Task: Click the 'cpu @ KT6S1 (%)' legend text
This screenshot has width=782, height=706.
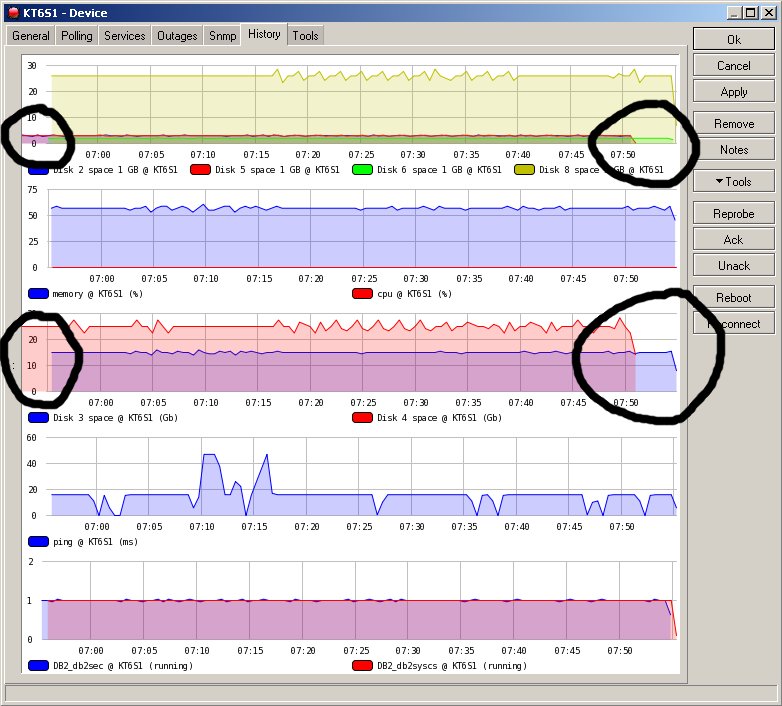Action: pyautogui.click(x=414, y=294)
